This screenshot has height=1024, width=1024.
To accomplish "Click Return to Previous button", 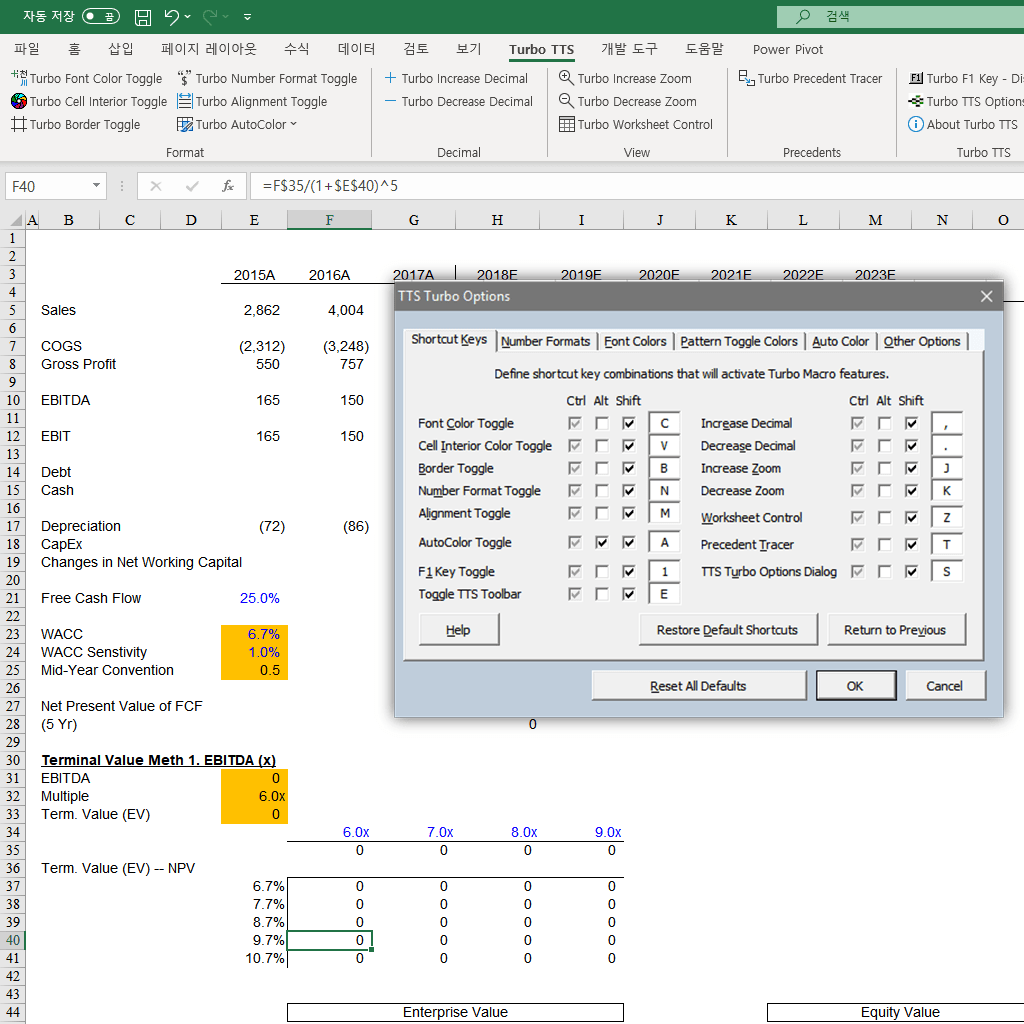I will tap(895, 630).
